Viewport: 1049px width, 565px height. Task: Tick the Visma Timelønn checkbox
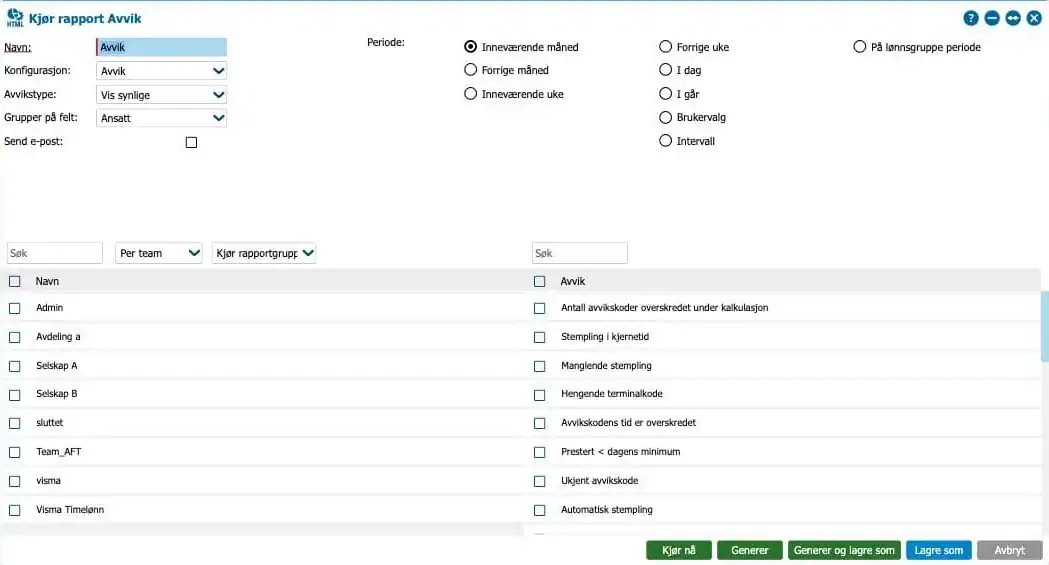click(x=15, y=510)
